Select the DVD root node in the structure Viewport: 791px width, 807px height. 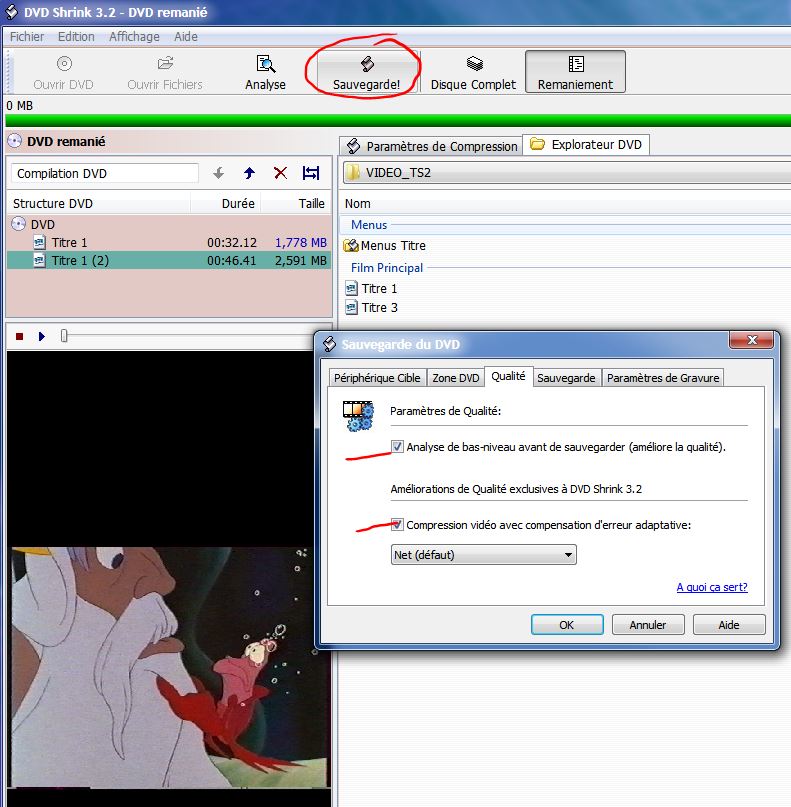pyautogui.click(x=42, y=224)
